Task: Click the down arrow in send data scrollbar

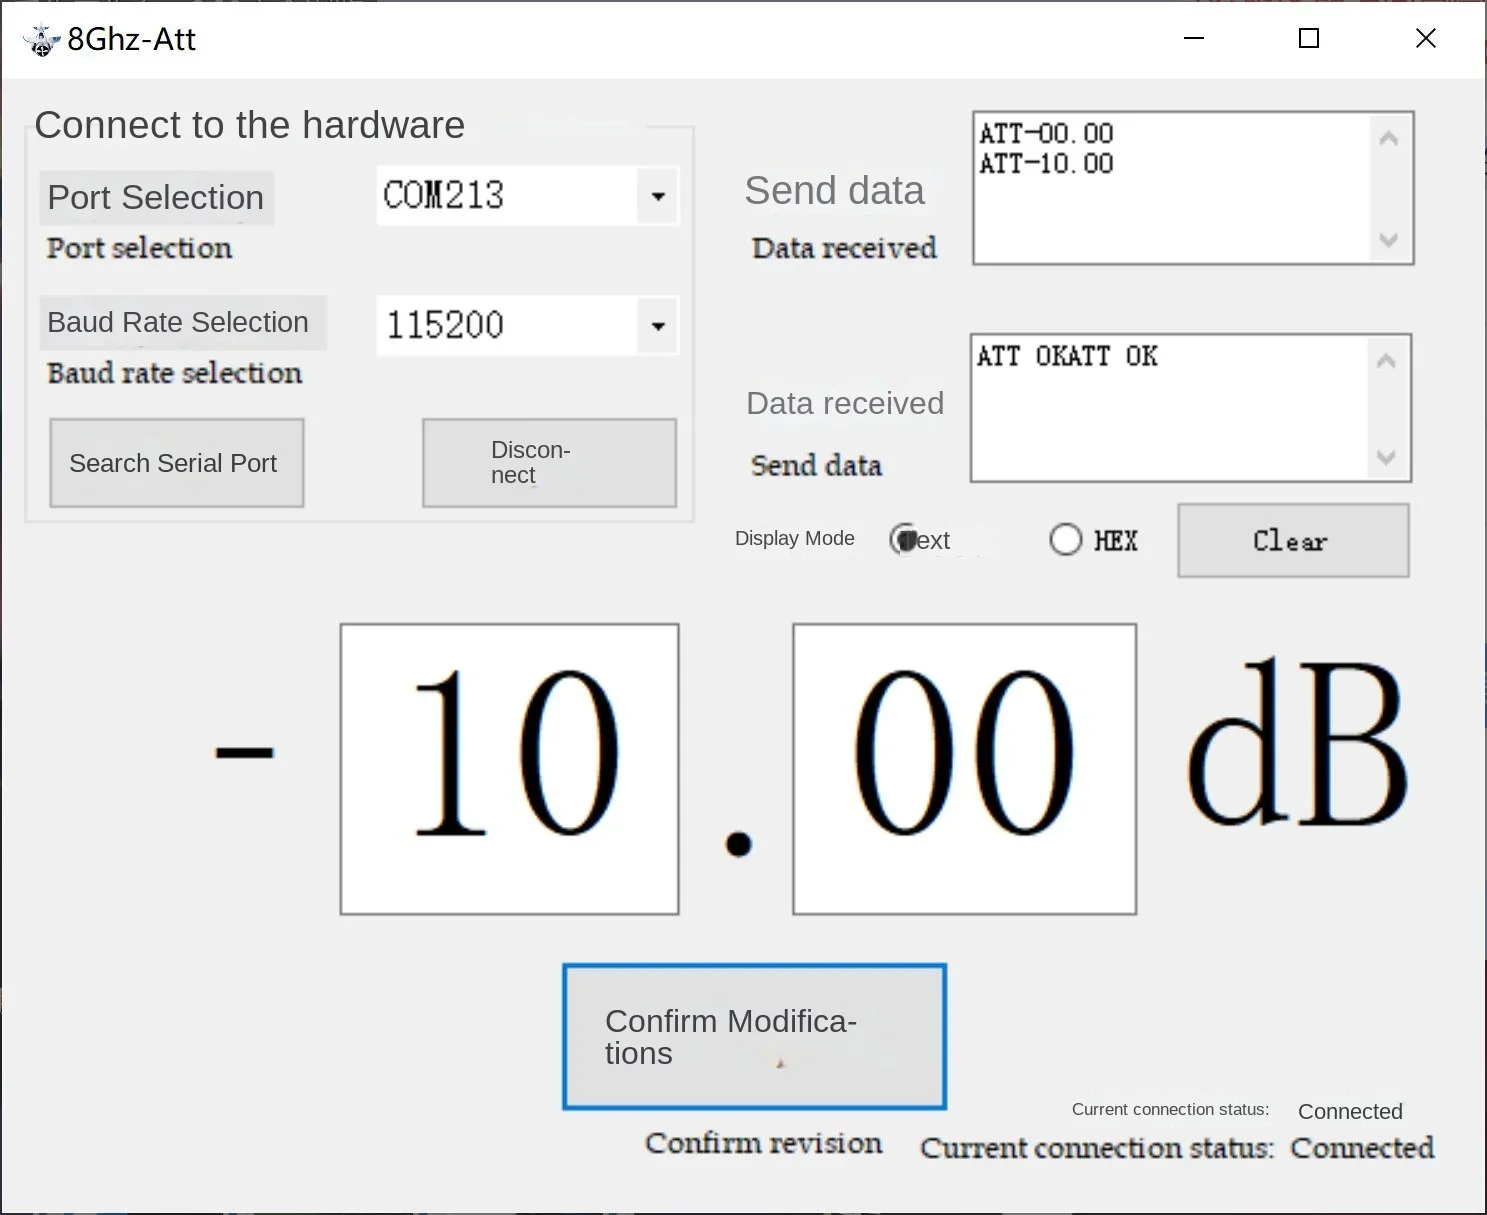Action: click(1388, 239)
